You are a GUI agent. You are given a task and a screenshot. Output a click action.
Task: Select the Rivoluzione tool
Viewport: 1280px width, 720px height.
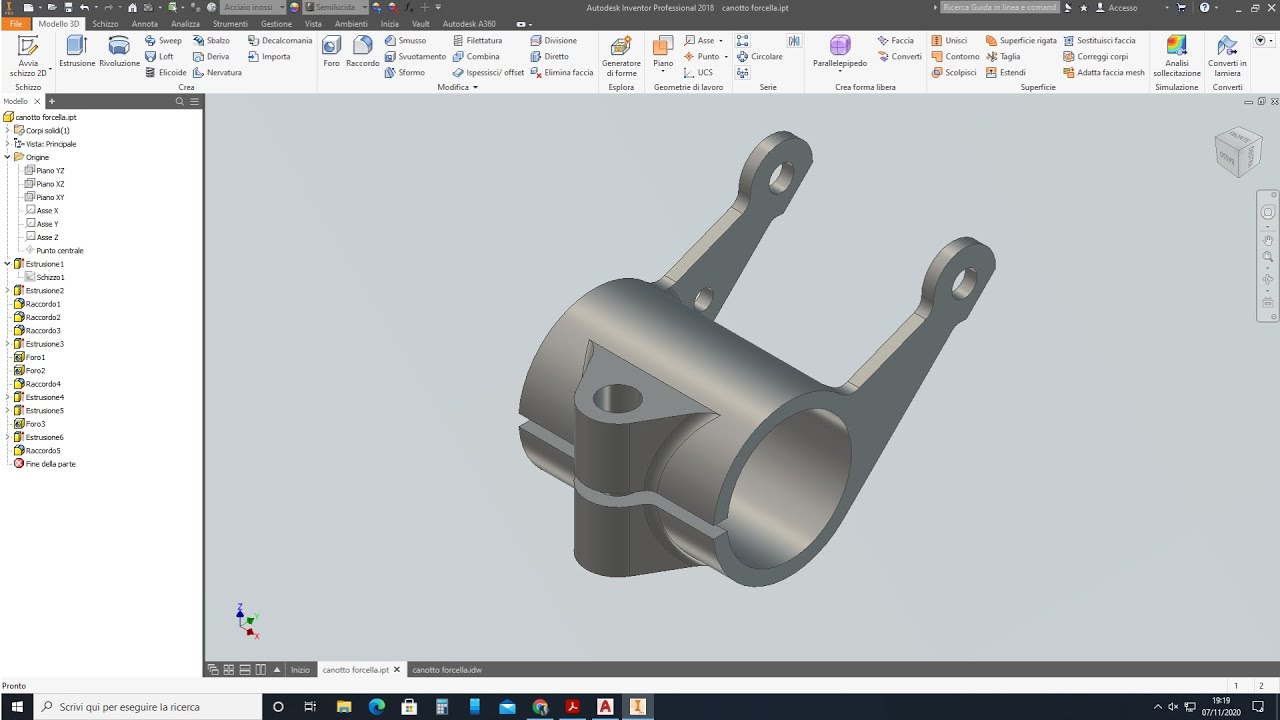[119, 51]
